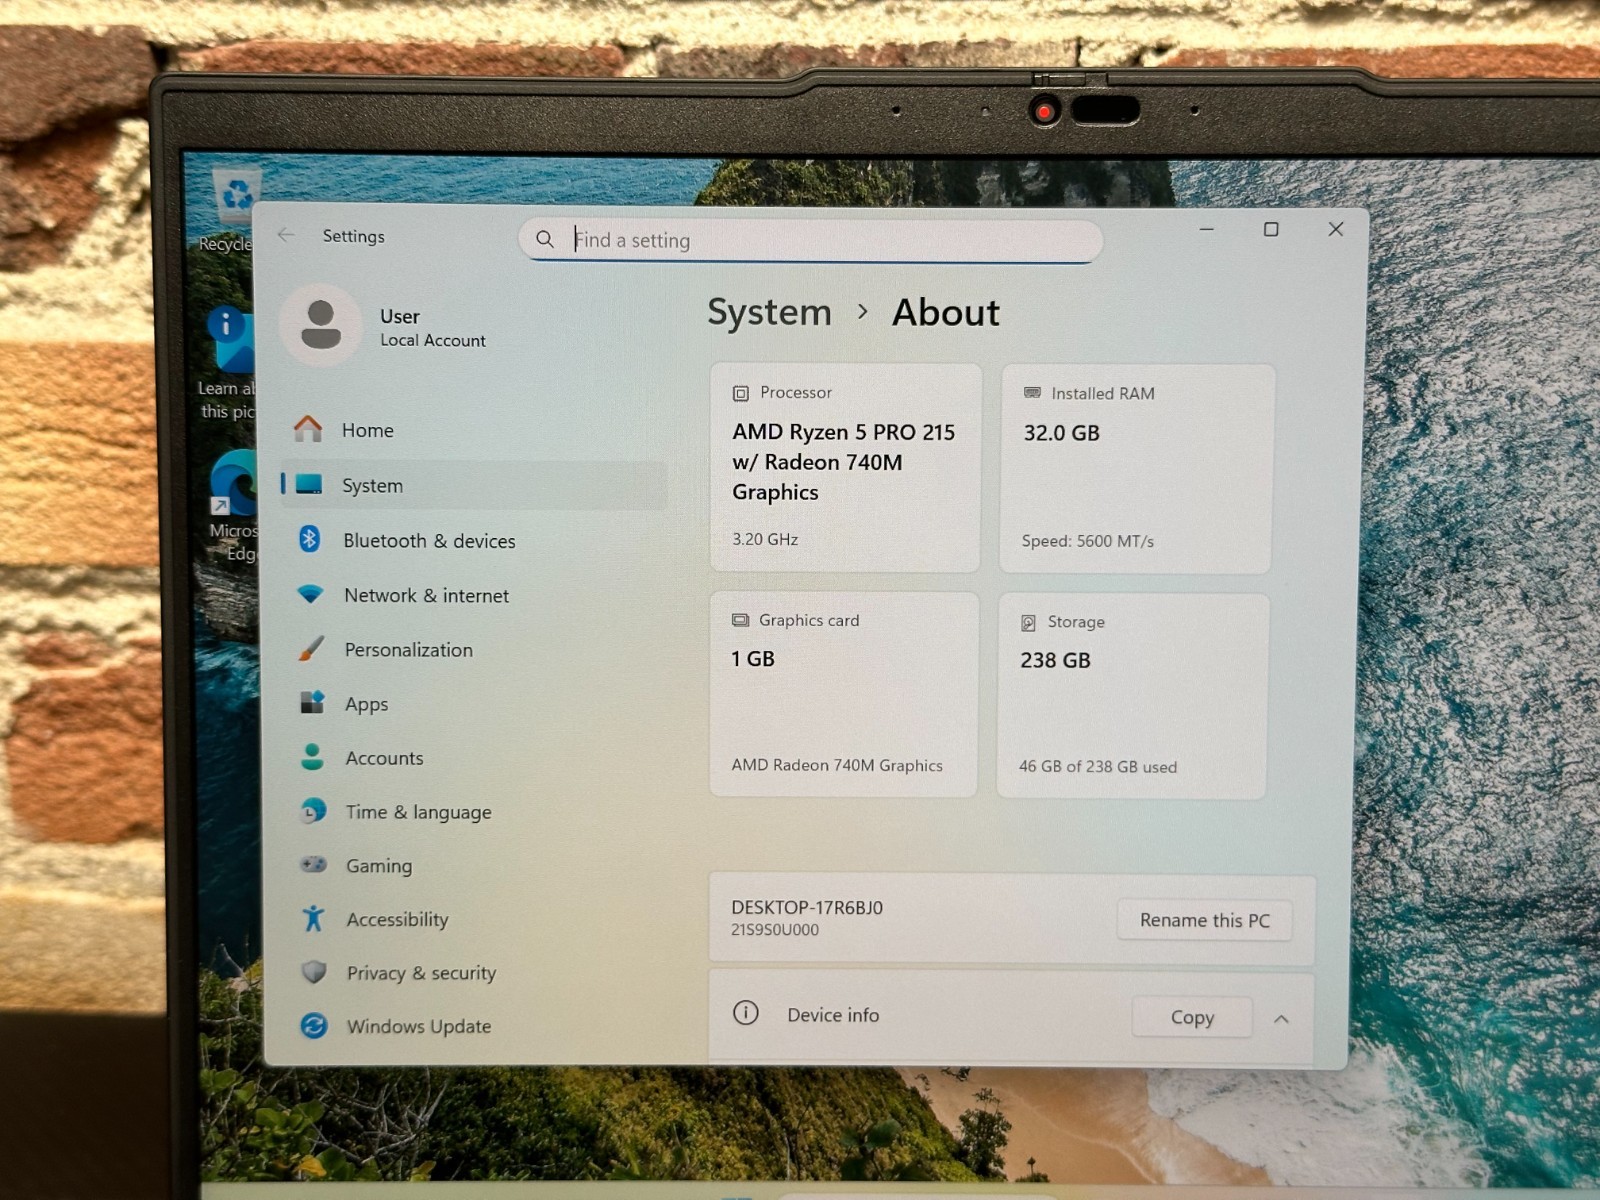Screen dimensions: 1600x1200
Task: Select System in the sidebar
Action: pyautogui.click(x=475, y=485)
